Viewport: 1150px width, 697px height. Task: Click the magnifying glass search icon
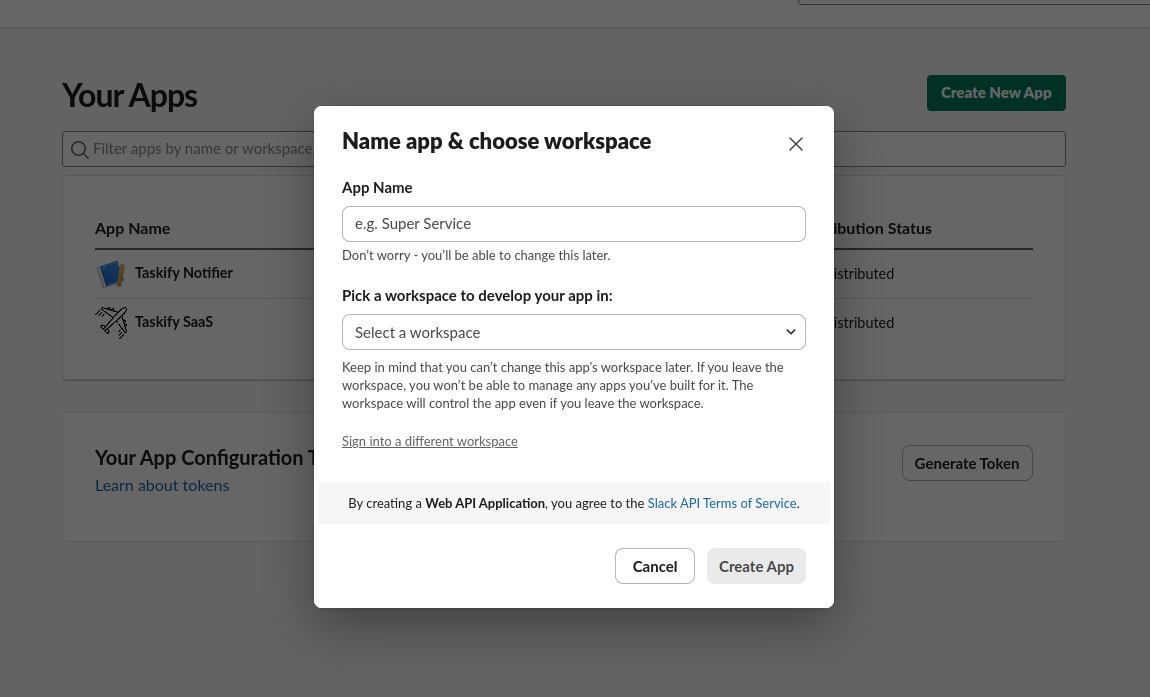pyautogui.click(x=79, y=150)
